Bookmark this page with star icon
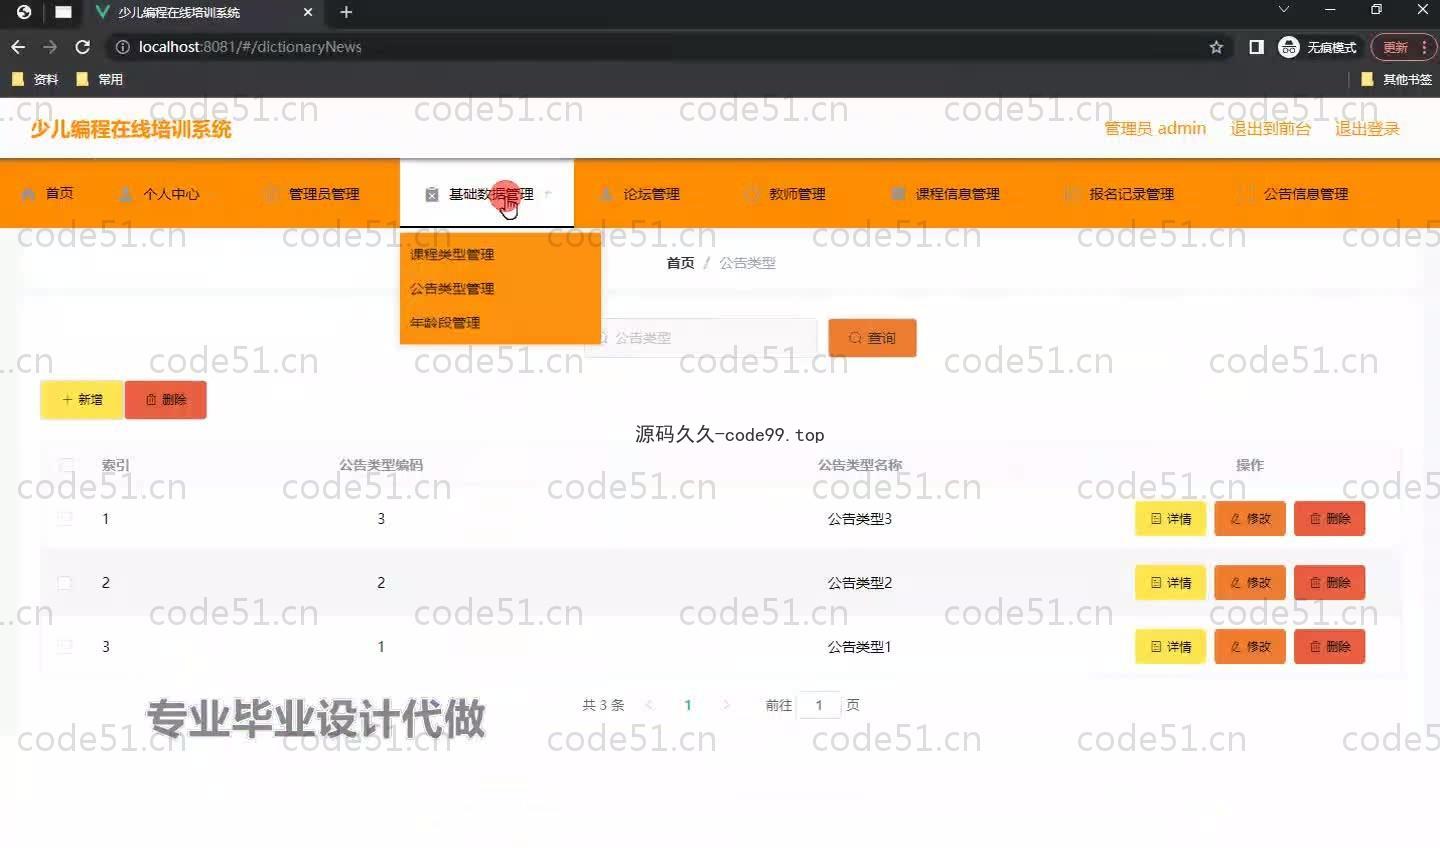The width and height of the screenshot is (1440, 848). pos(1216,47)
